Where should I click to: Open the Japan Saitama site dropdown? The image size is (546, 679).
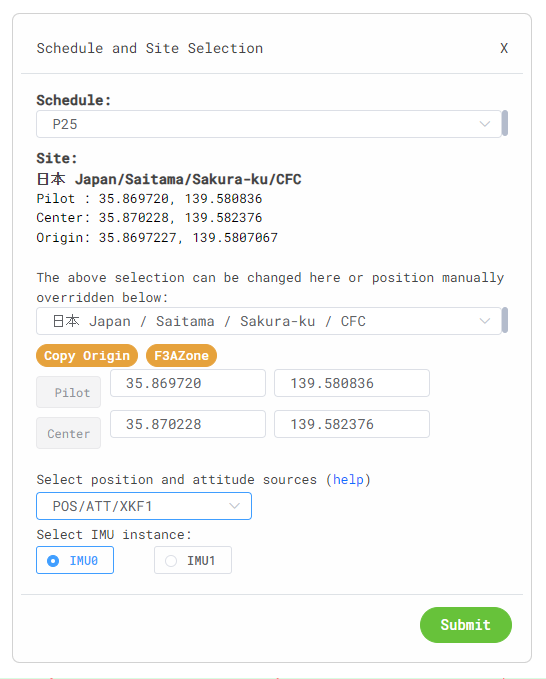pos(268,321)
